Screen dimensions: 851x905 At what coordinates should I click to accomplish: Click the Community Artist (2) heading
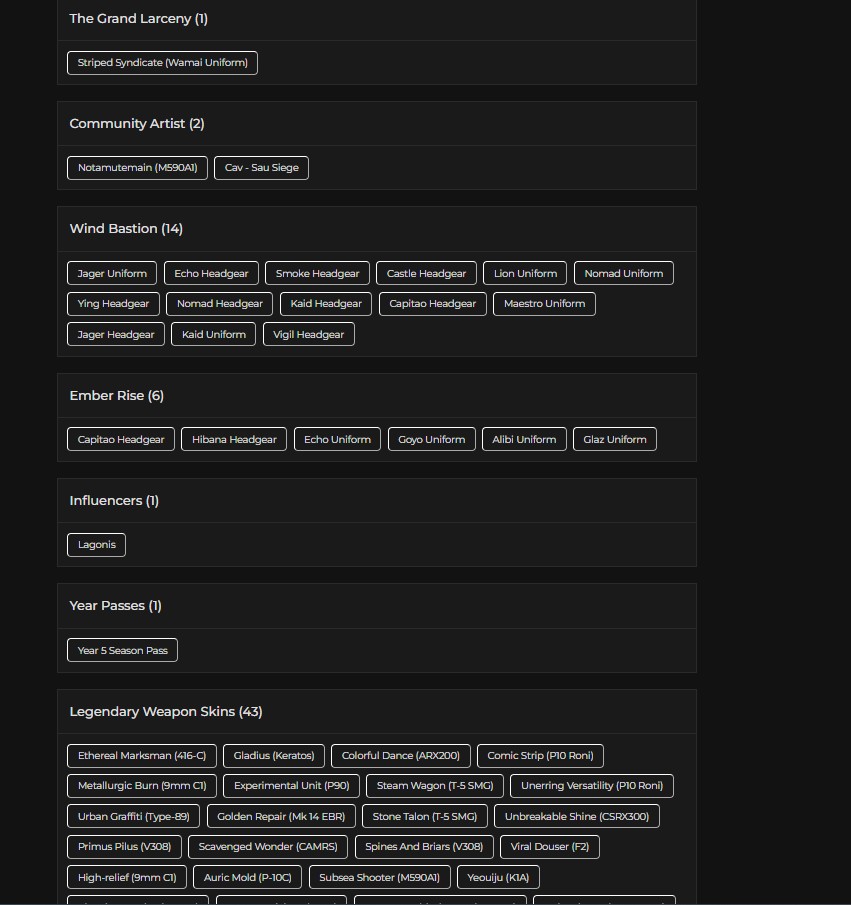137,124
